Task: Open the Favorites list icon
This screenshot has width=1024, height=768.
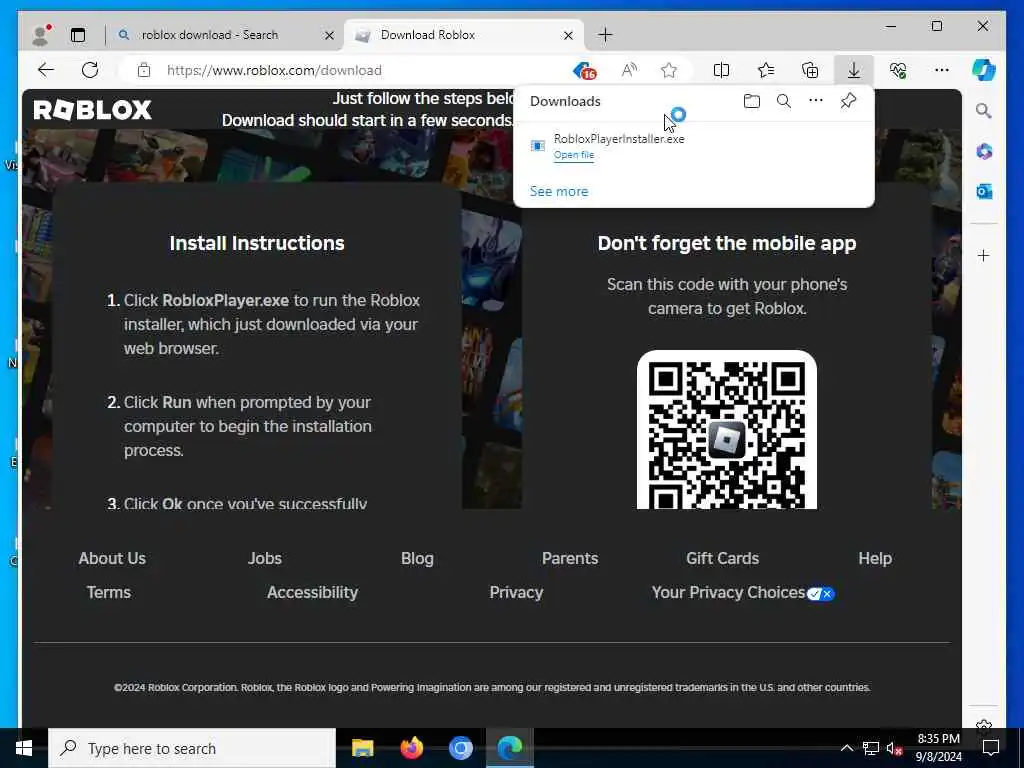Action: 765,70
